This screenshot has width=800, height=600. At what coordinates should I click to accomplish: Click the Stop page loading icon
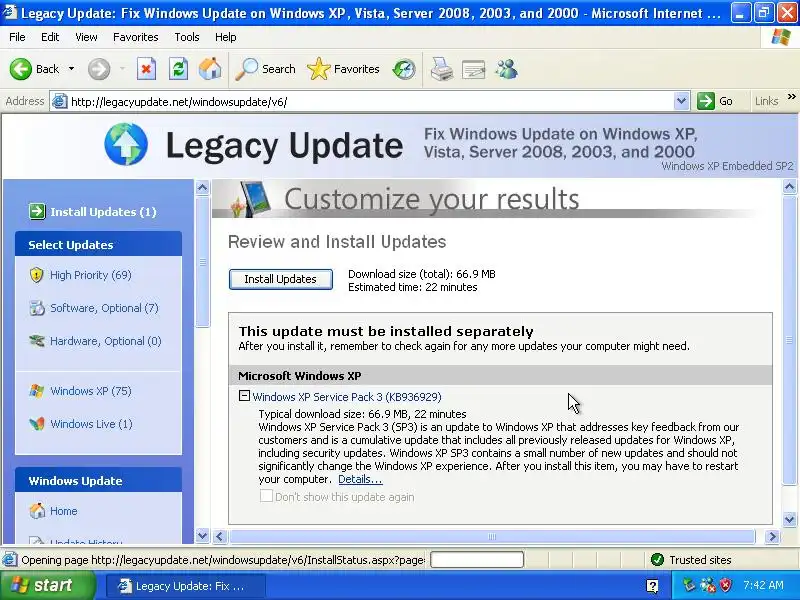tap(146, 69)
